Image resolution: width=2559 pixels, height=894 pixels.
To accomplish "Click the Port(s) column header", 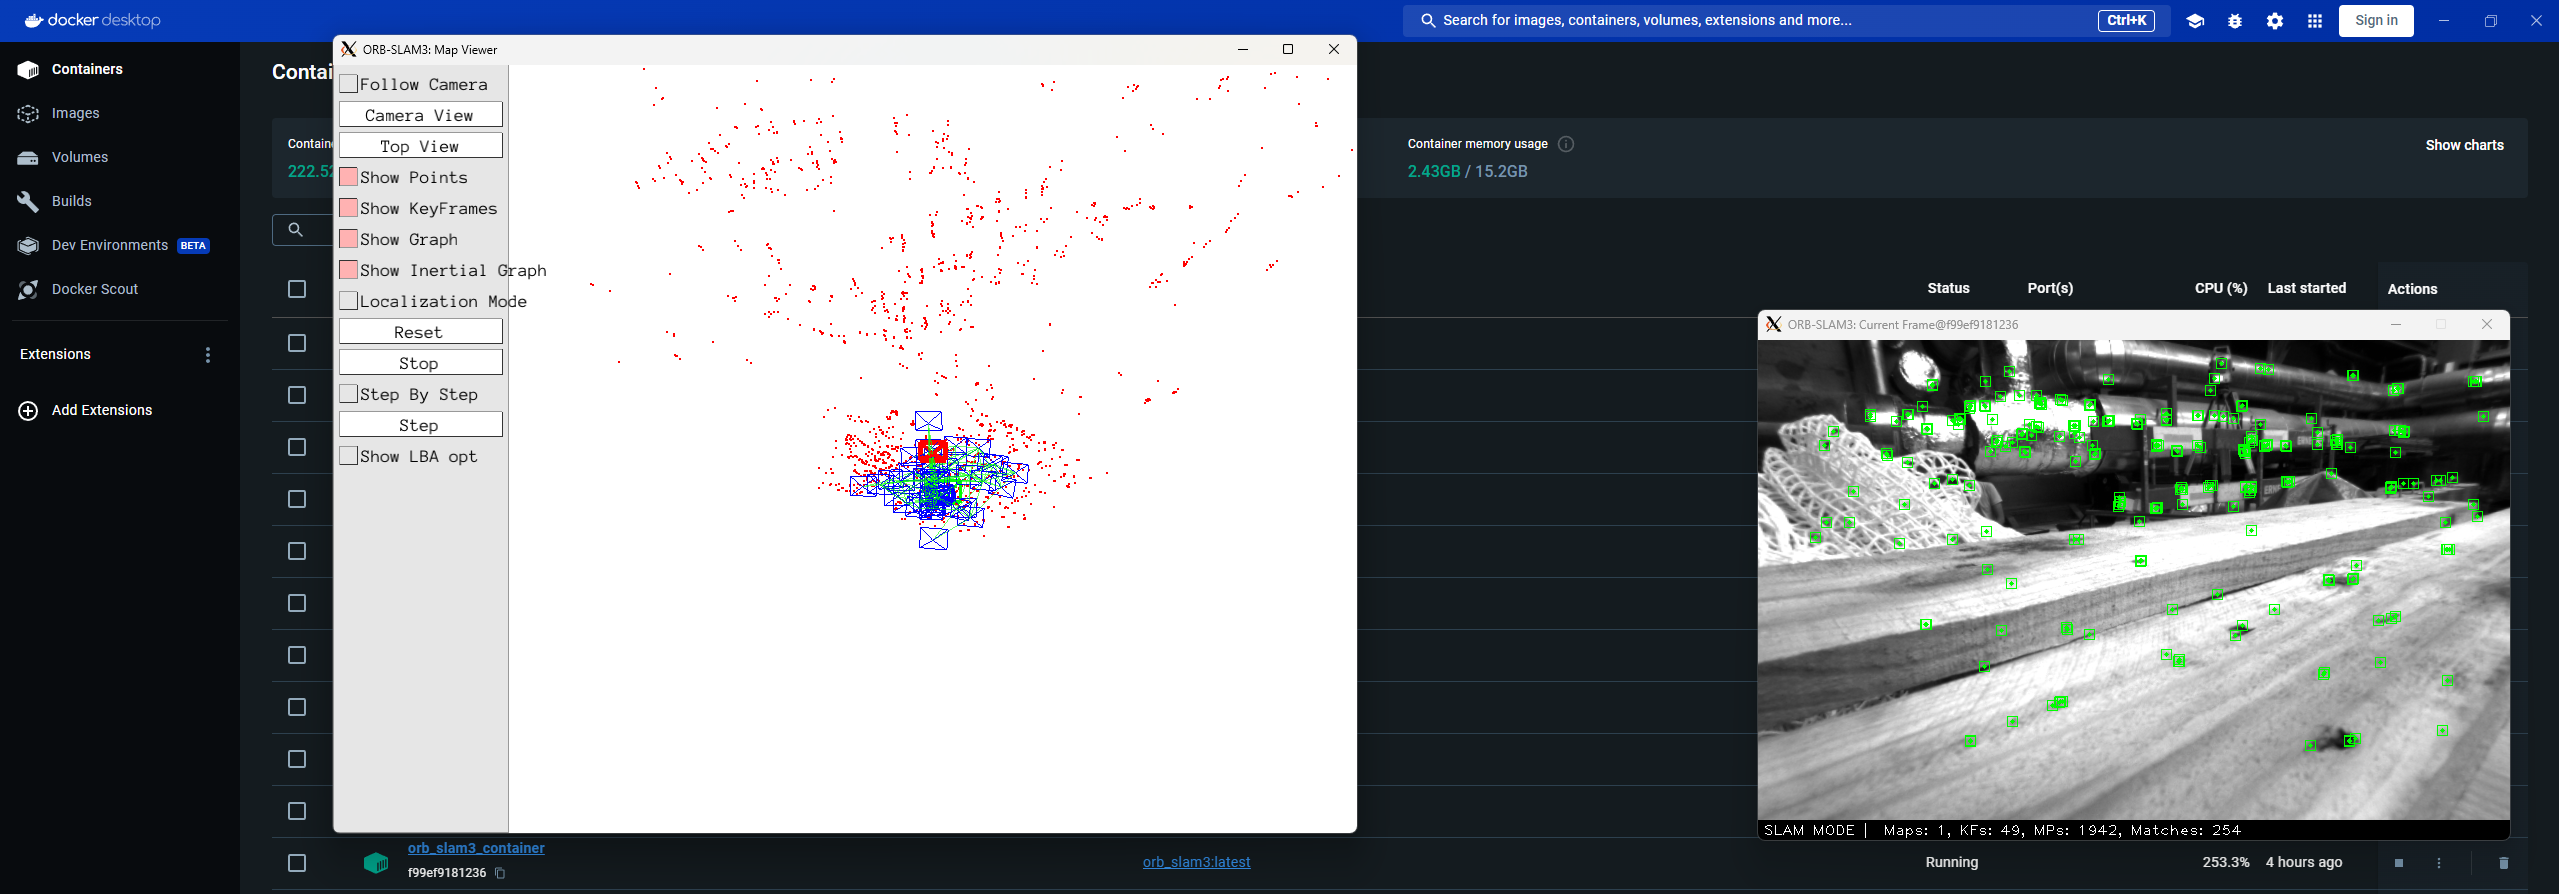I will click(2050, 289).
